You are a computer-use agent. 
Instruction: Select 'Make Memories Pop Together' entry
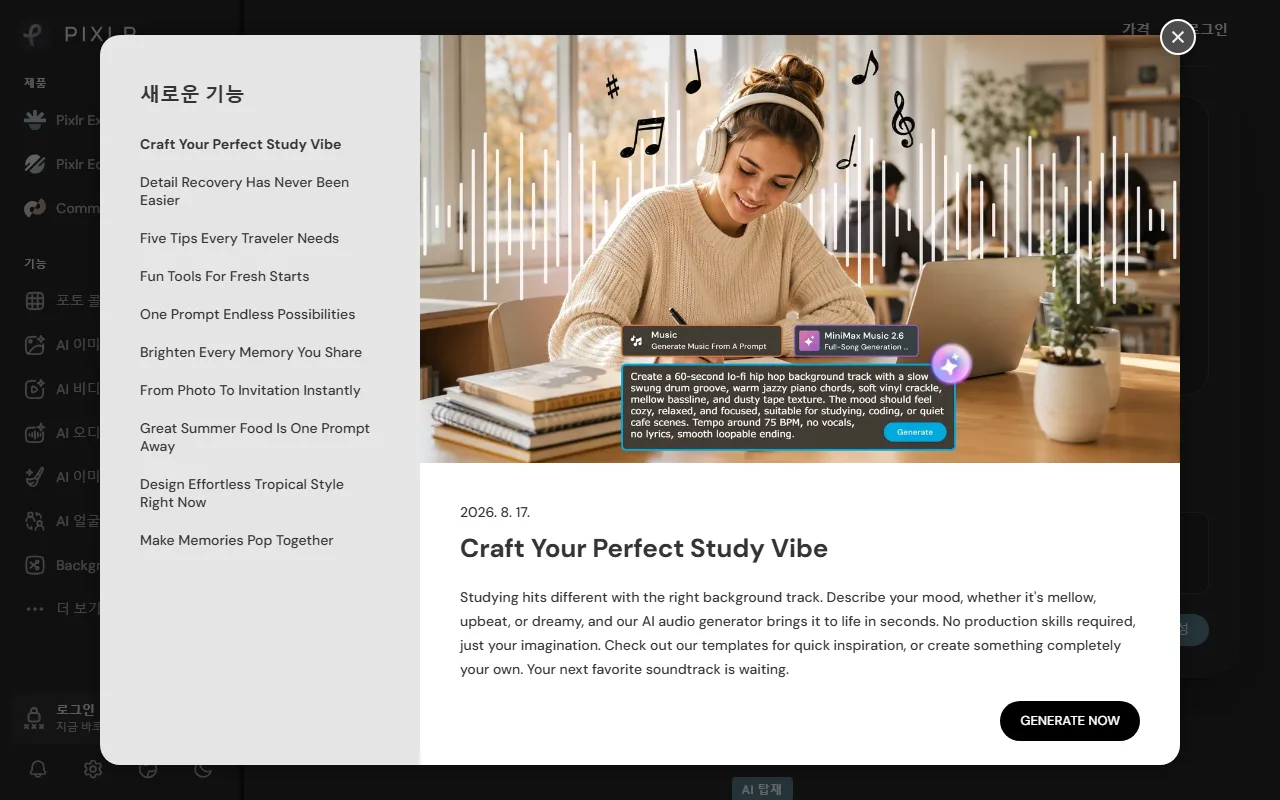(x=236, y=540)
